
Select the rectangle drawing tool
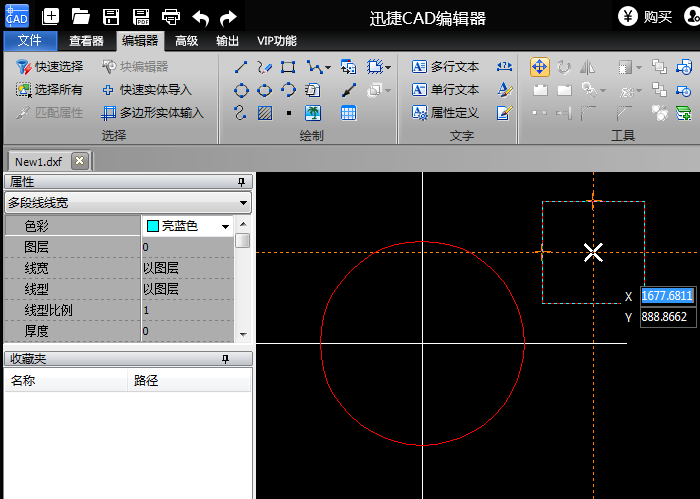[x=288, y=67]
